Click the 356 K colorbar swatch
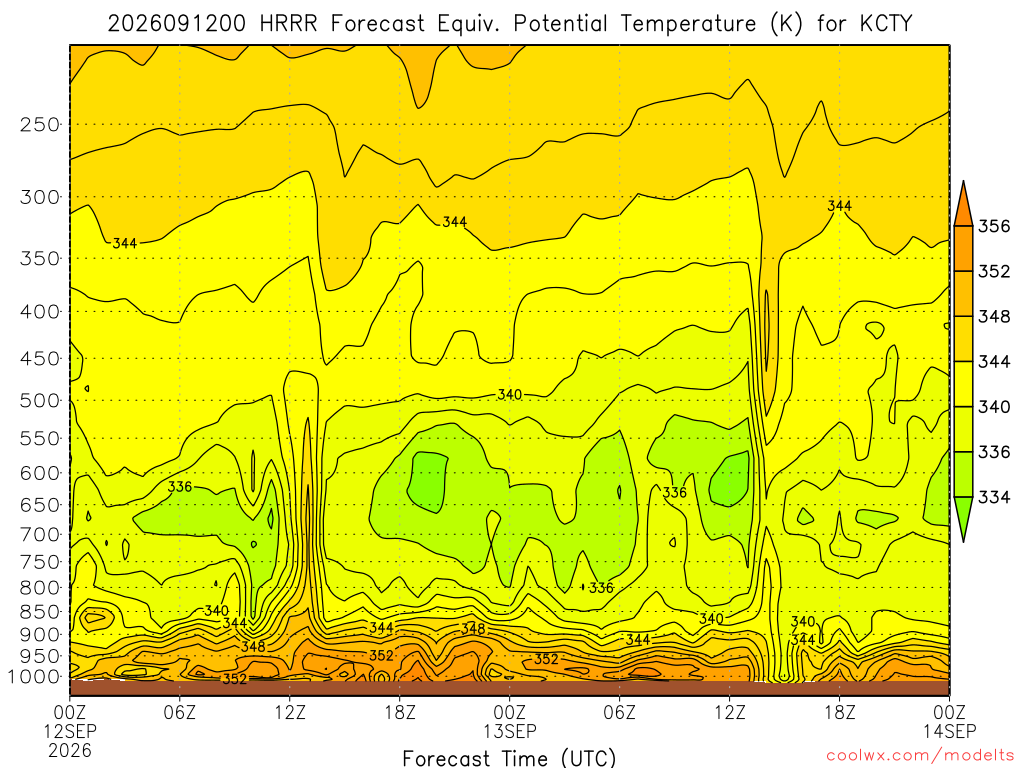 [963, 204]
